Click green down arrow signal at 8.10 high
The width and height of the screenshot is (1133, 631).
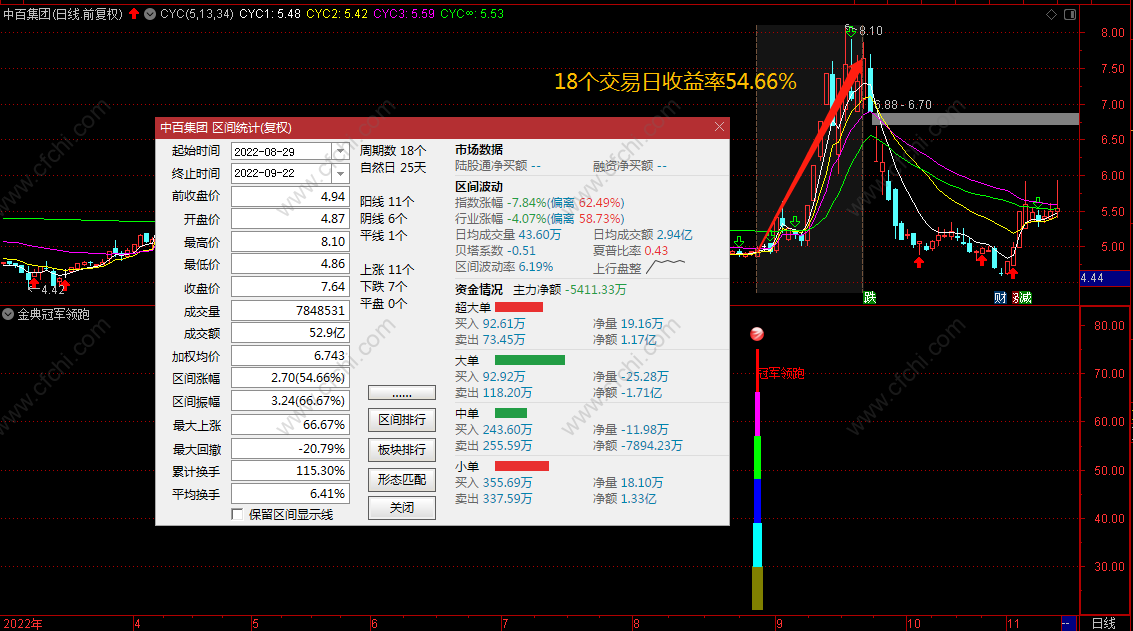(x=850, y=31)
